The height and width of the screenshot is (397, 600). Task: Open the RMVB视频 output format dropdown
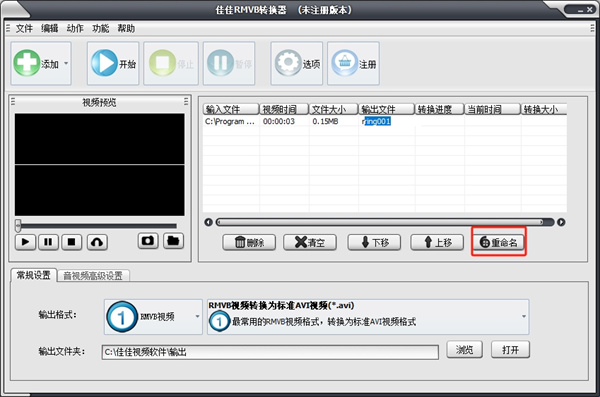153,317
